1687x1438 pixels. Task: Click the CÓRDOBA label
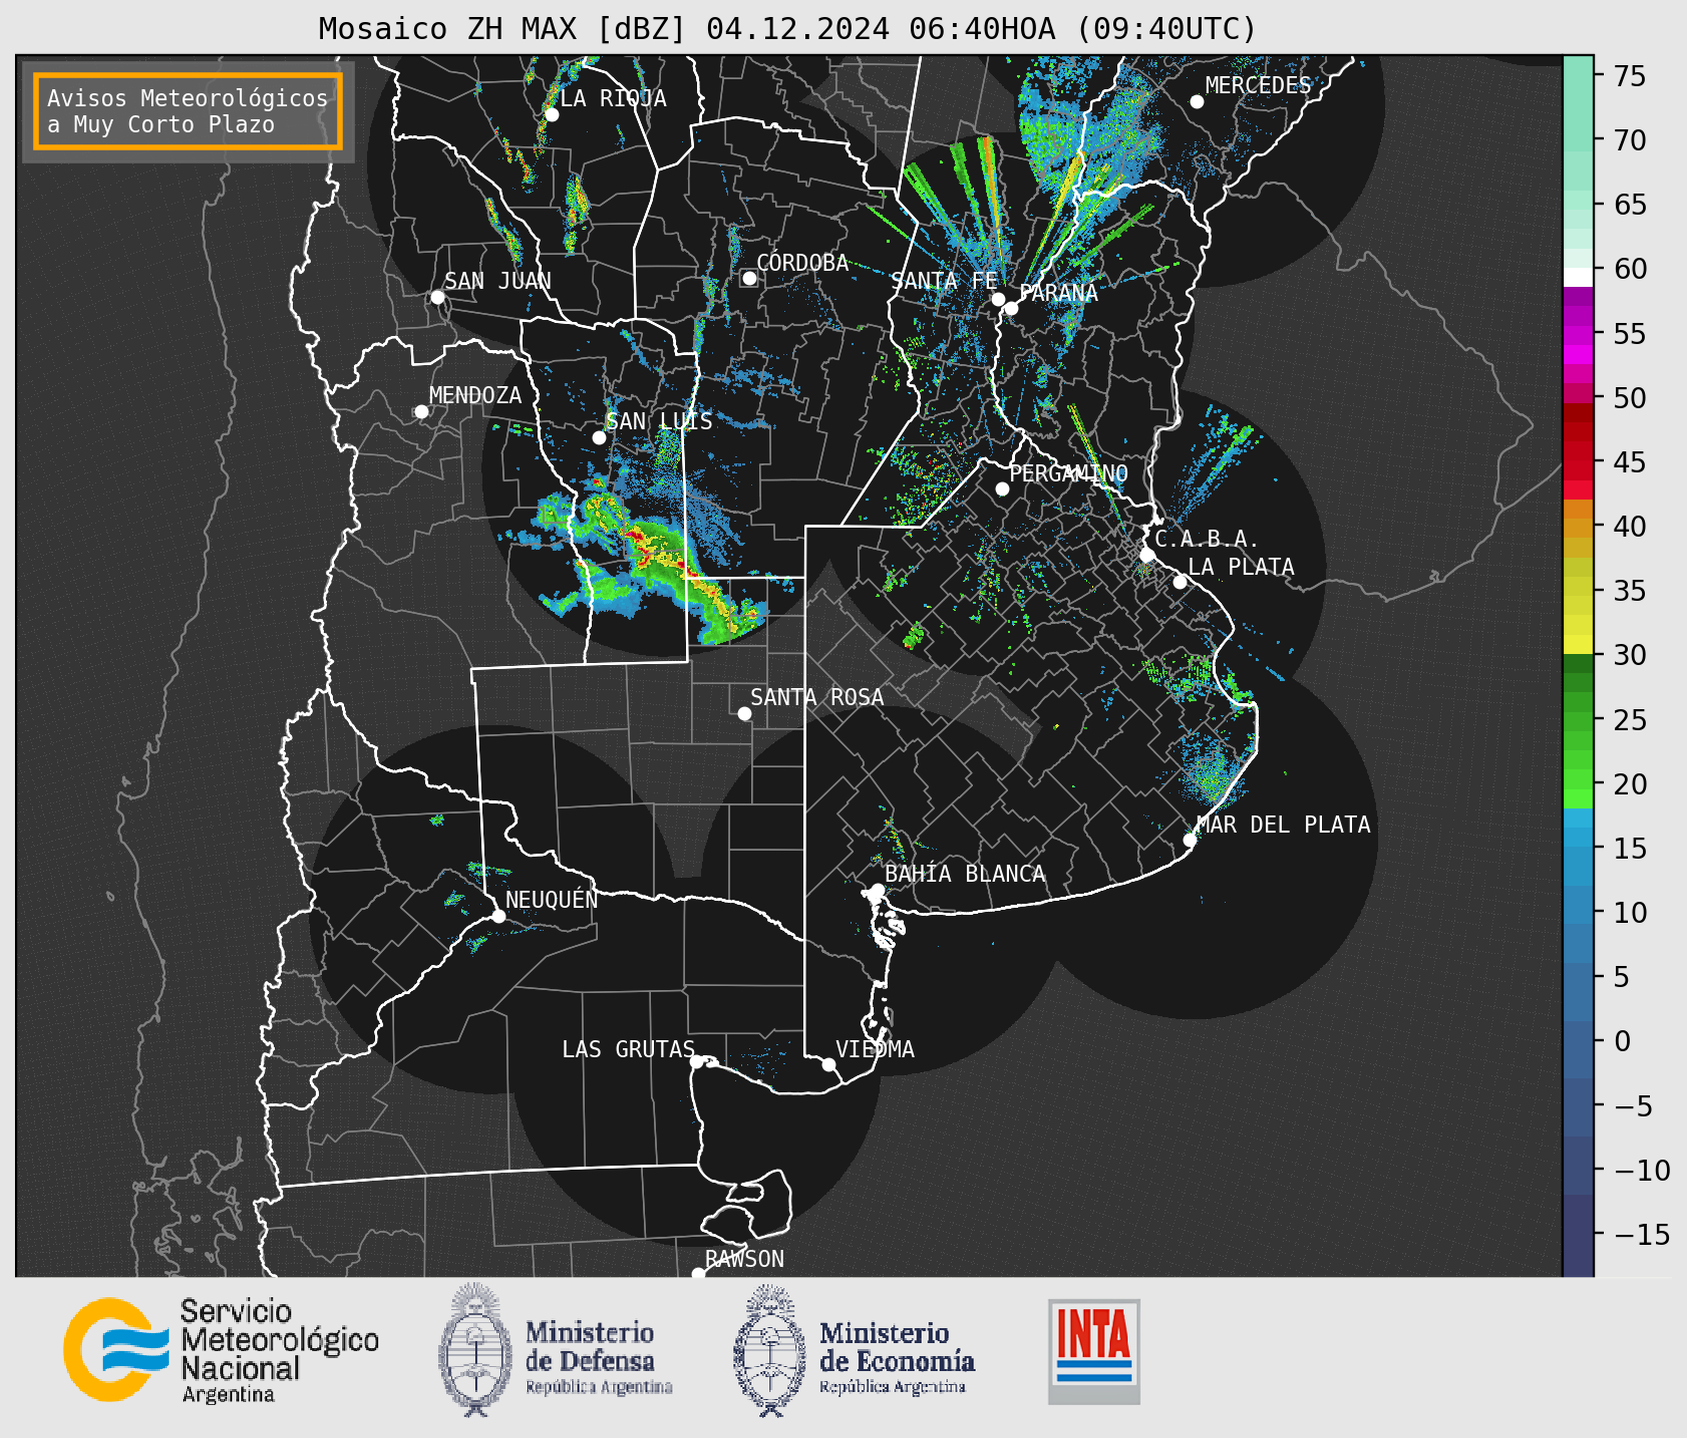[x=803, y=262]
